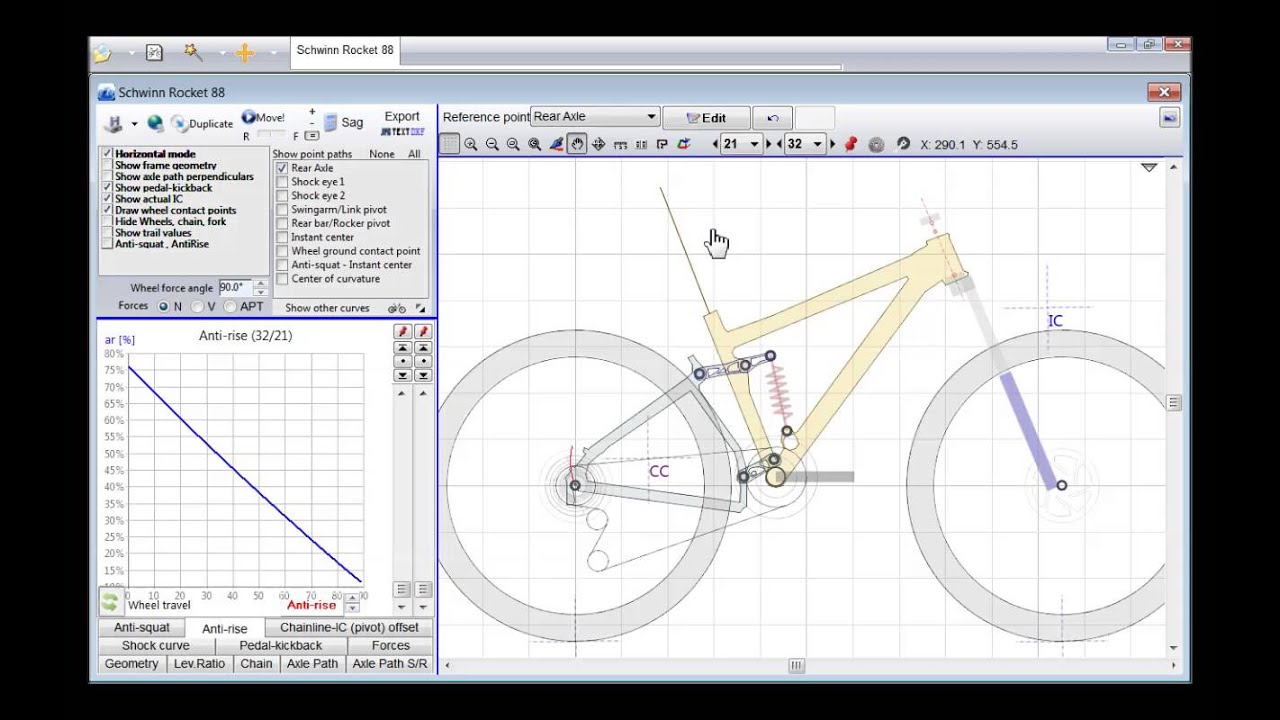Click the drawing's vertical scrollbar handle
The width and height of the screenshot is (1280, 720).
[1173, 403]
